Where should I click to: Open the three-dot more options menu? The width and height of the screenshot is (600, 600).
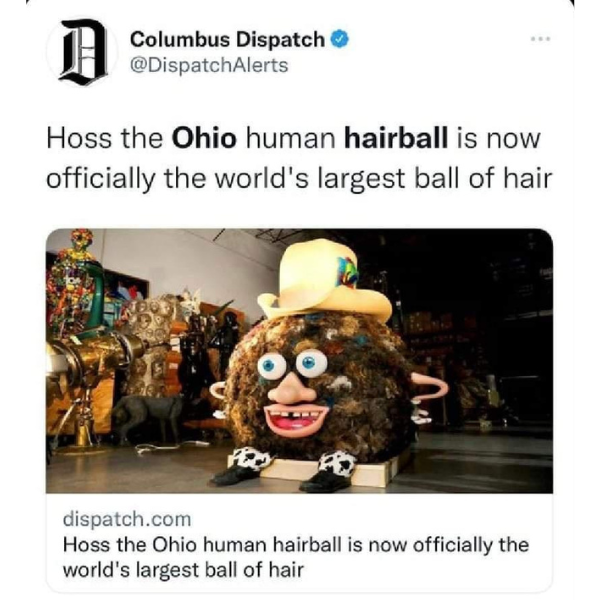(x=541, y=39)
